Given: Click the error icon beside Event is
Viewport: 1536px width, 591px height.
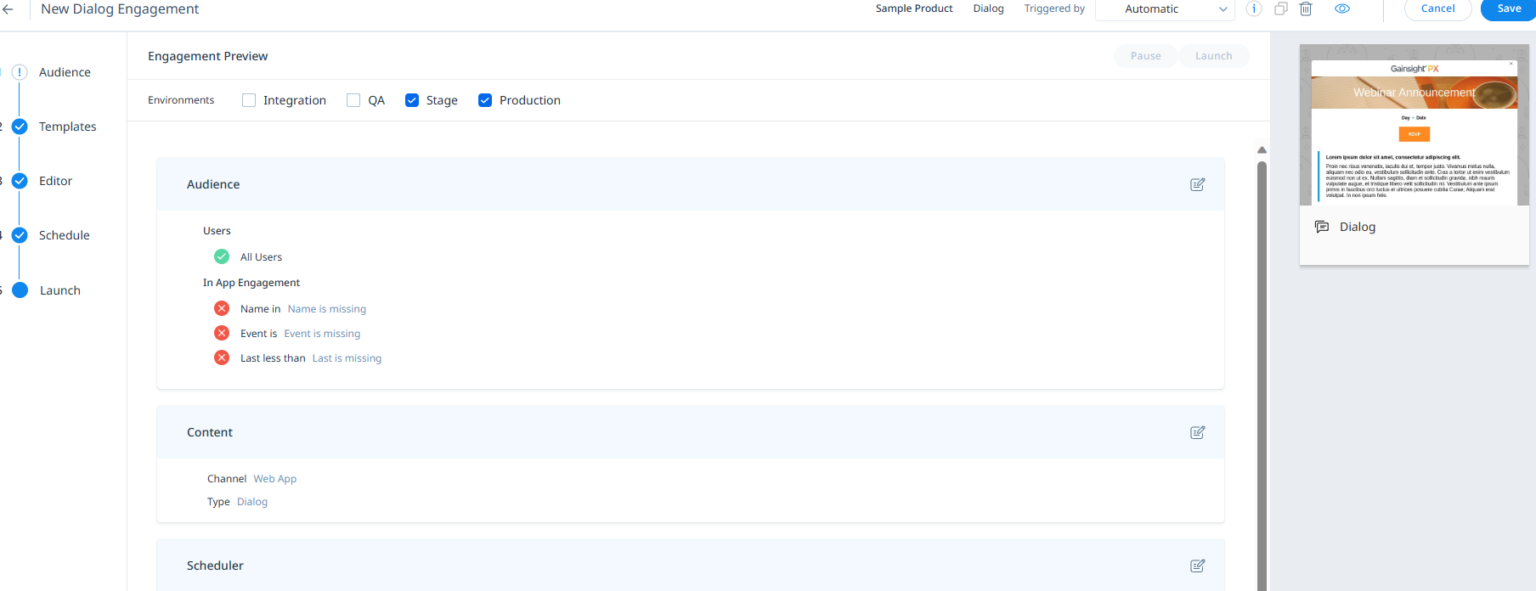Looking at the screenshot, I should 221,333.
